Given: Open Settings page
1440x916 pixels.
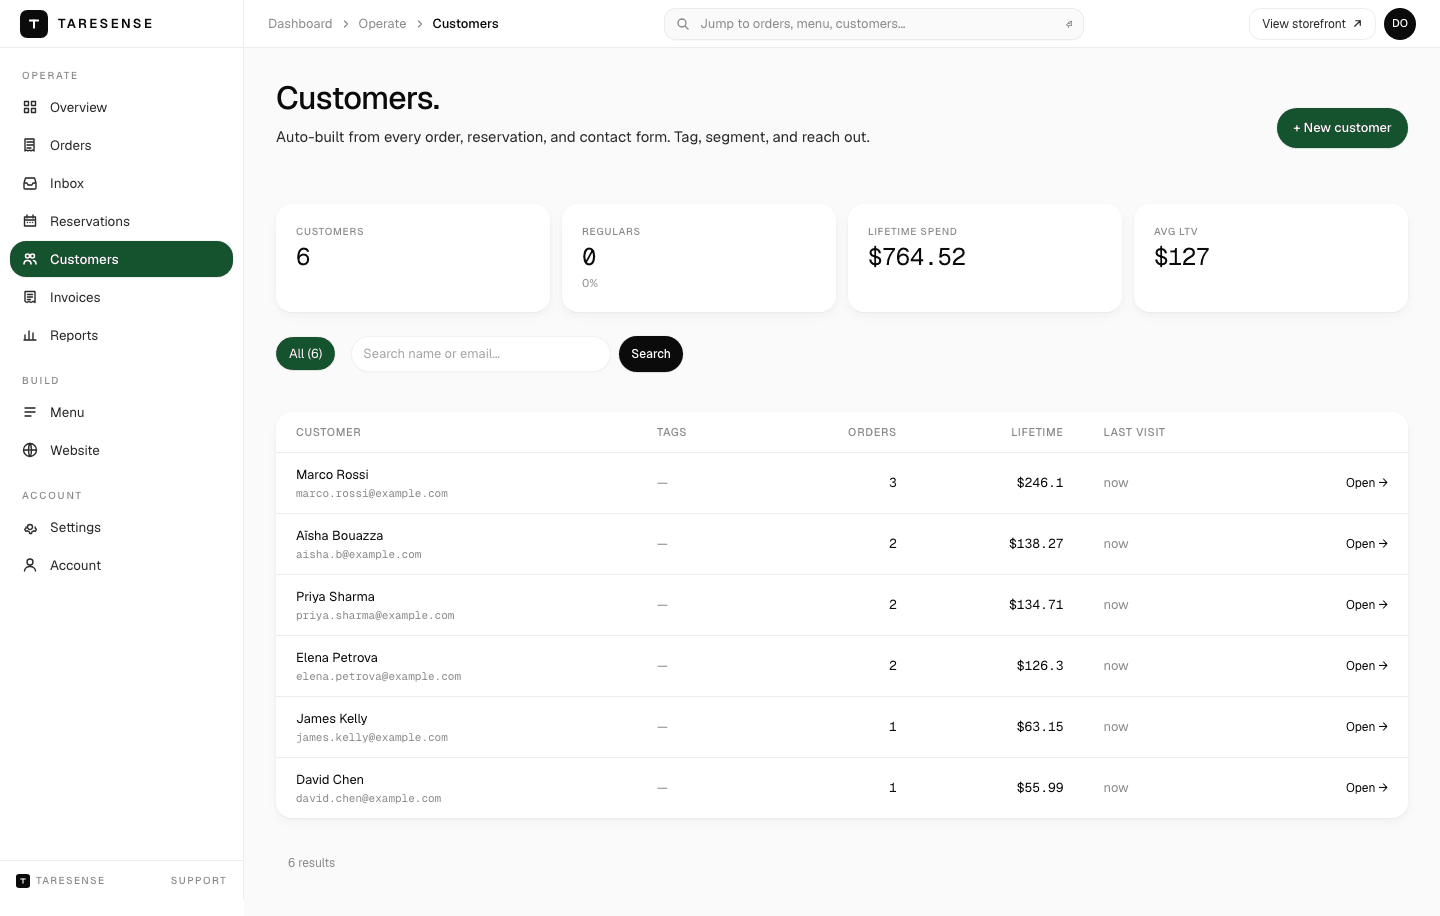Looking at the screenshot, I should click(121, 527).
